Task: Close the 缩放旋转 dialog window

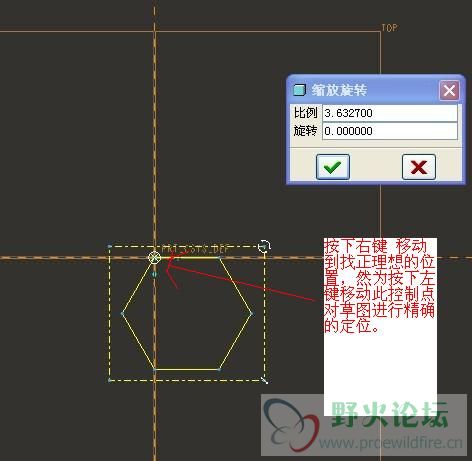Action: point(449,90)
